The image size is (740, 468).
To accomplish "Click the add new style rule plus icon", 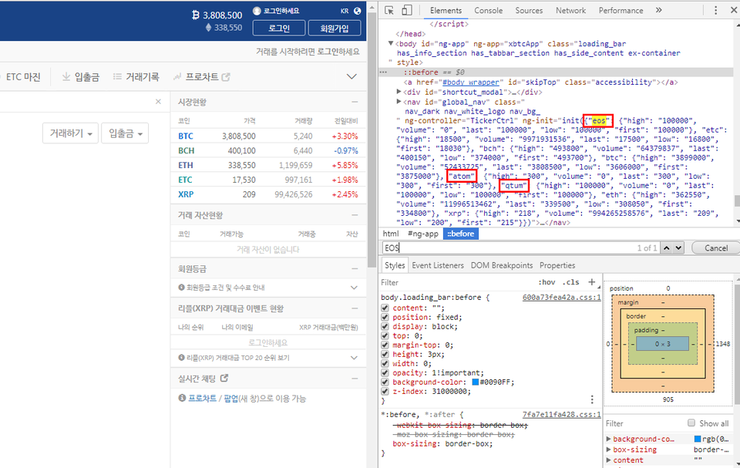I will pyautogui.click(x=591, y=282).
